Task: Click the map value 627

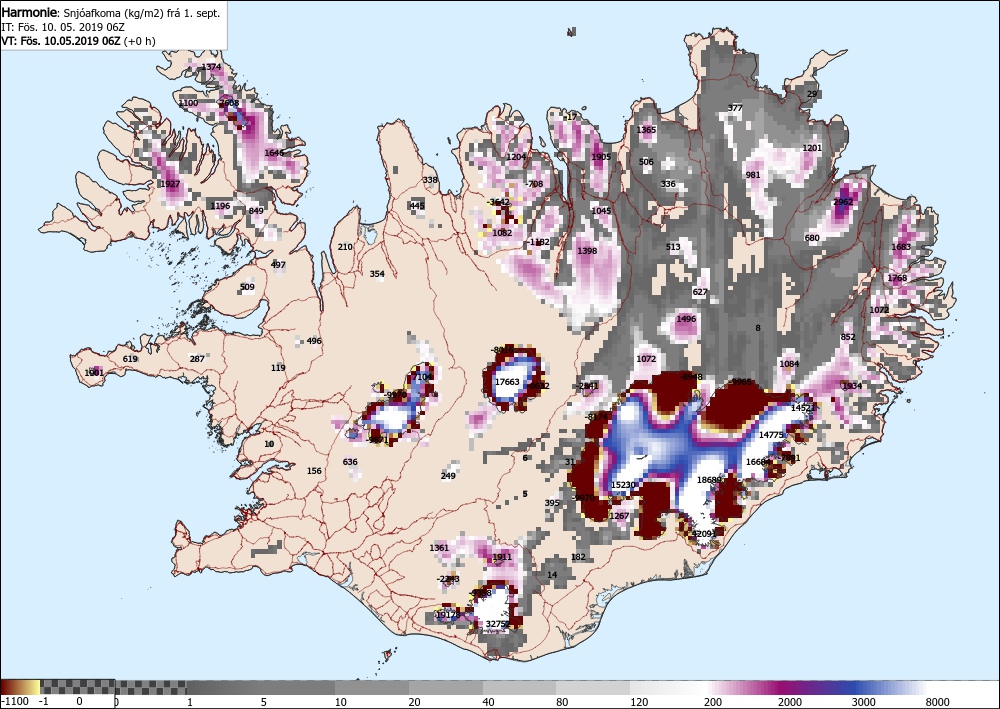Action: (x=700, y=292)
